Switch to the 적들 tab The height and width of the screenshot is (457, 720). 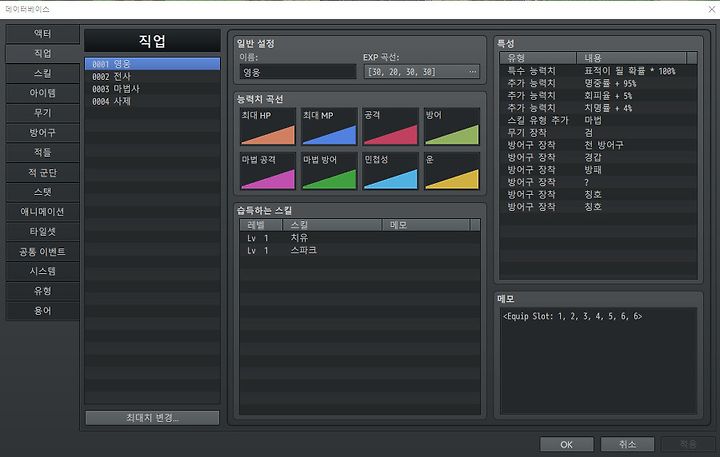point(42,152)
